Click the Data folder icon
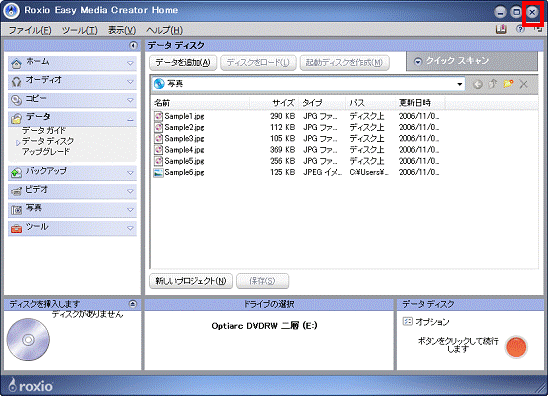Image resolution: width=548 pixels, height=396 pixels. point(16,119)
